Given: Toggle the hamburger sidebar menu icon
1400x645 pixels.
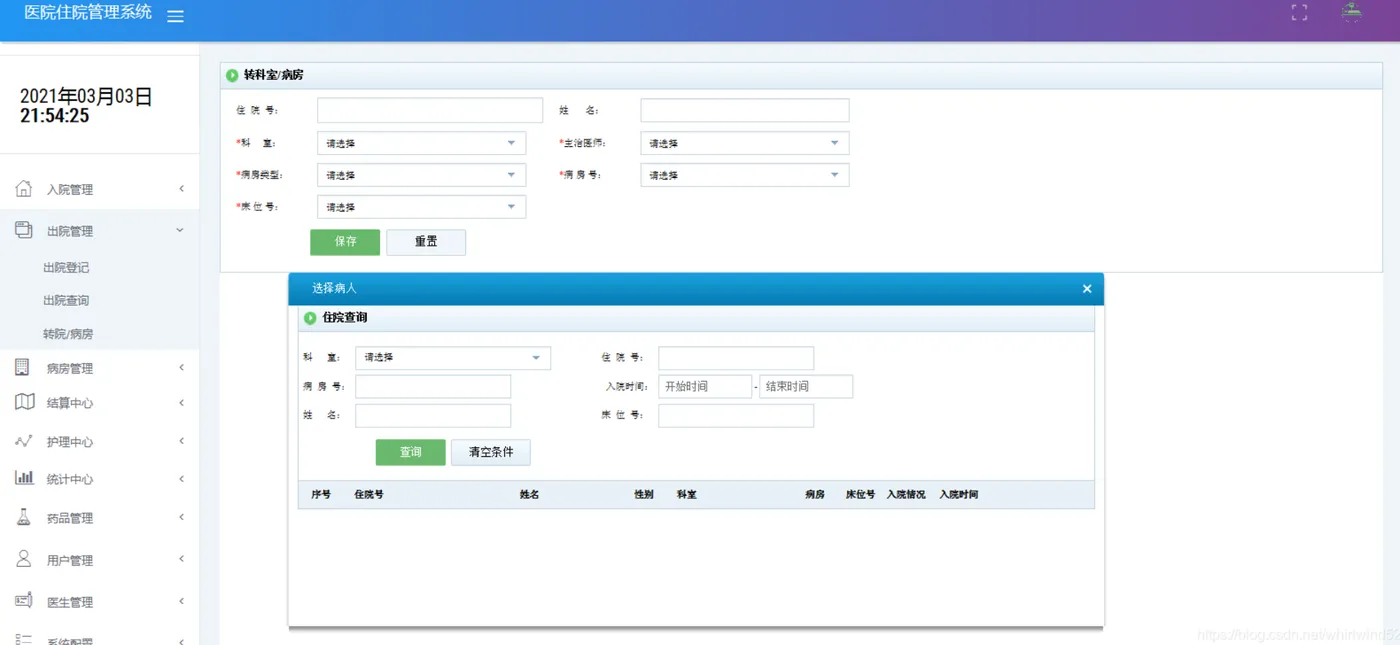Looking at the screenshot, I should pyautogui.click(x=175, y=17).
